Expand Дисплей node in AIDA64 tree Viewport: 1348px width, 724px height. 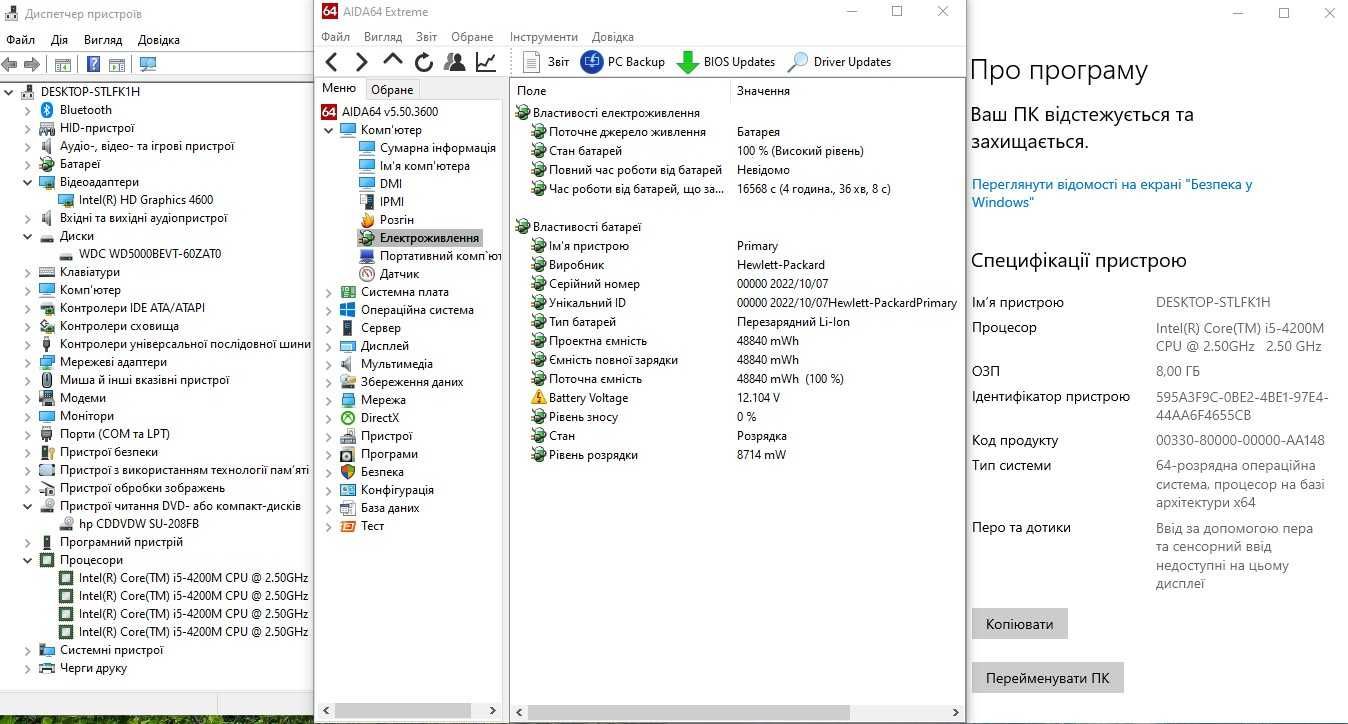328,346
